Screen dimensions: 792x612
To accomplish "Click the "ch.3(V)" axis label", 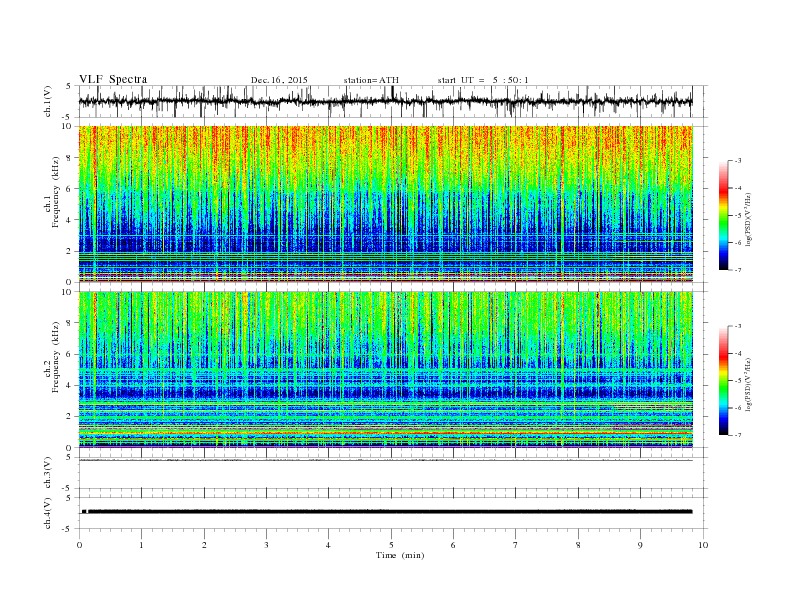I will 48,473.
